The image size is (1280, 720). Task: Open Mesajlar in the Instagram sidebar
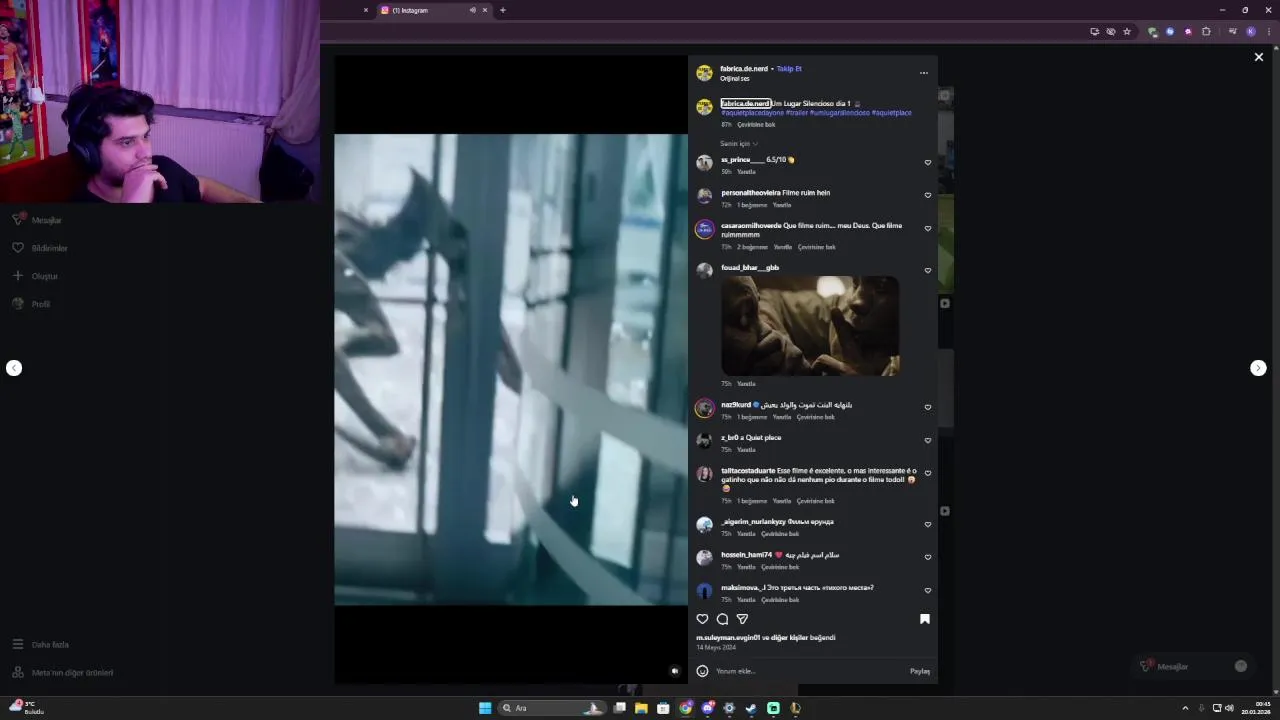coord(37,220)
